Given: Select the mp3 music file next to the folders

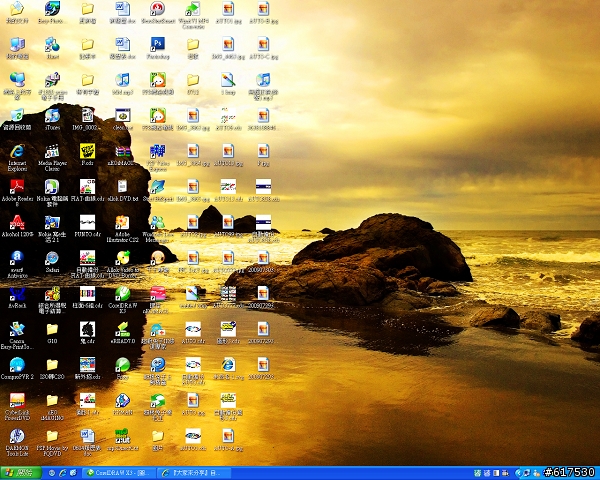Looking at the screenshot, I should (x=122, y=80).
